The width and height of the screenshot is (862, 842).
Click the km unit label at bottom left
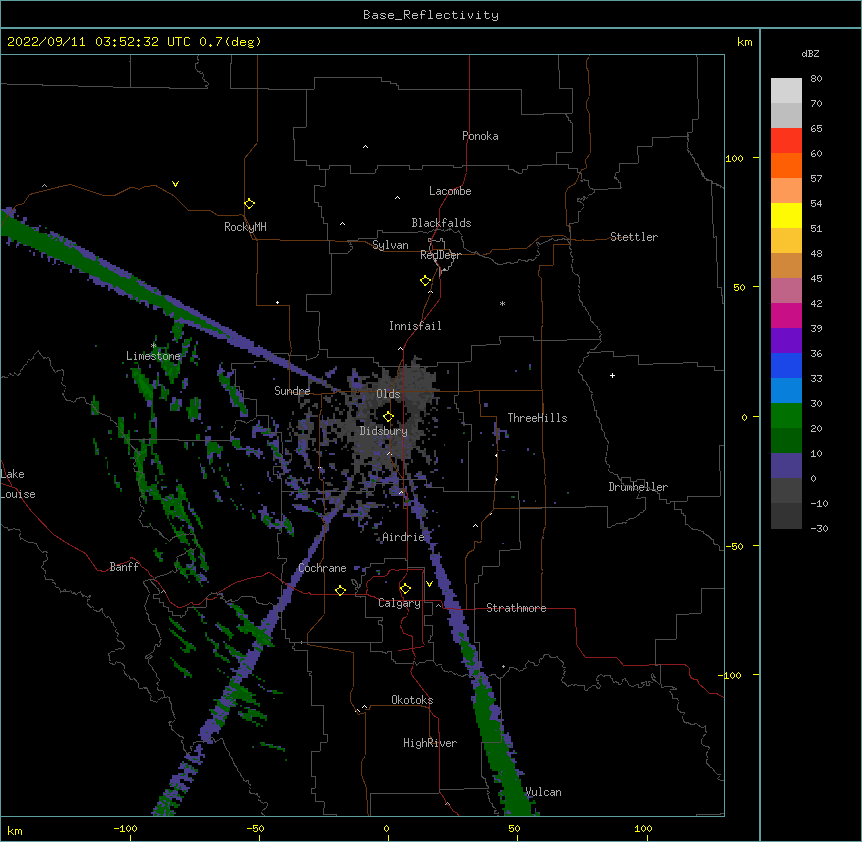(x=15, y=831)
